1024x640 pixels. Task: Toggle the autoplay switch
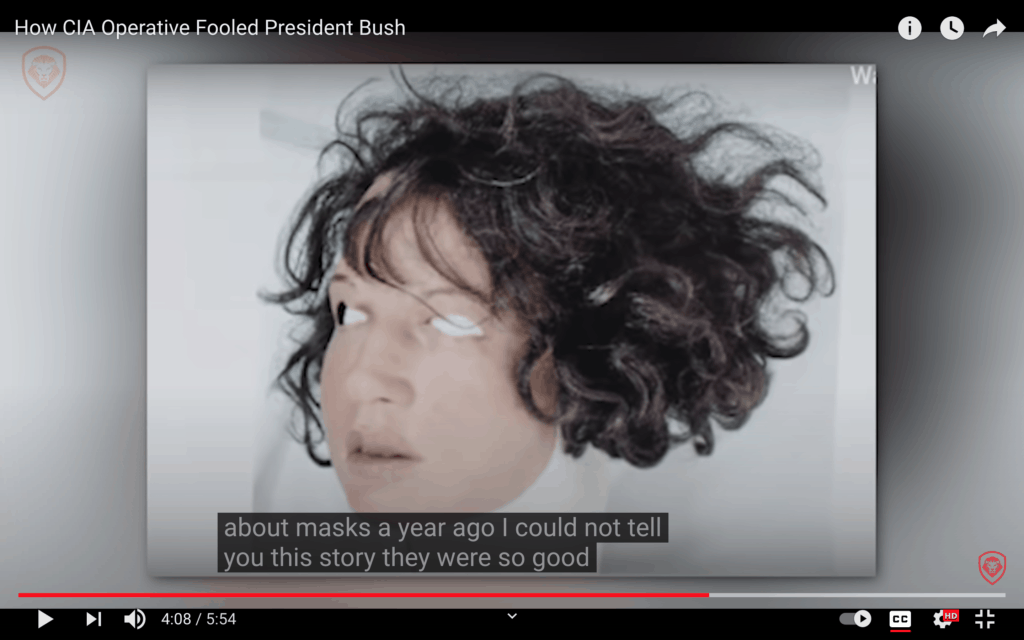pyautogui.click(x=856, y=618)
